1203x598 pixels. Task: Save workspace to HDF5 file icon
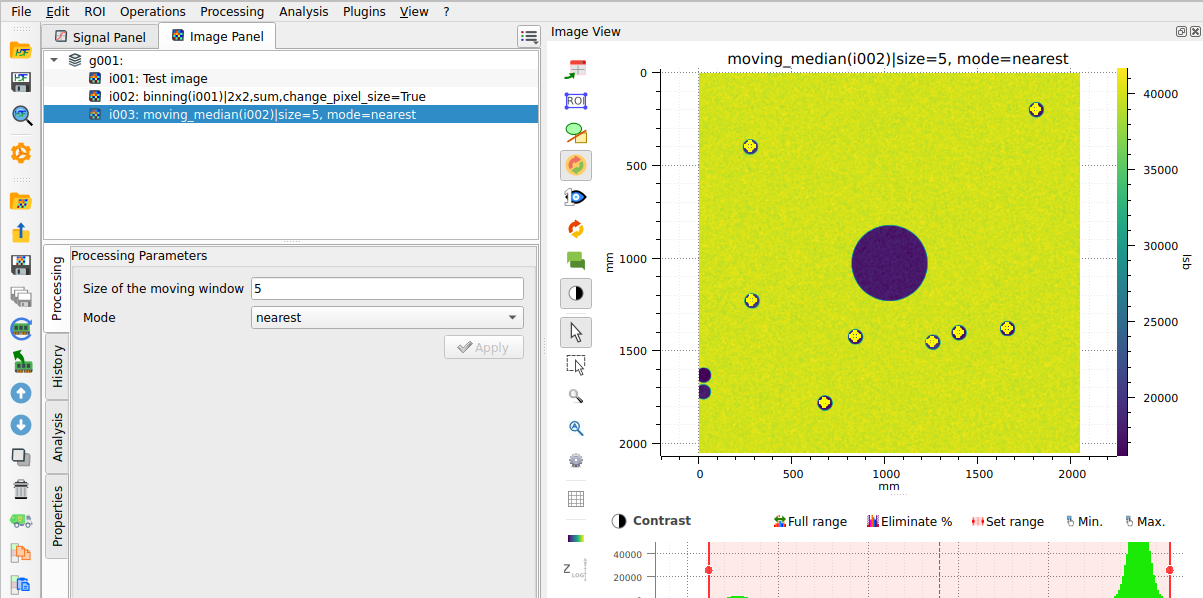21,82
